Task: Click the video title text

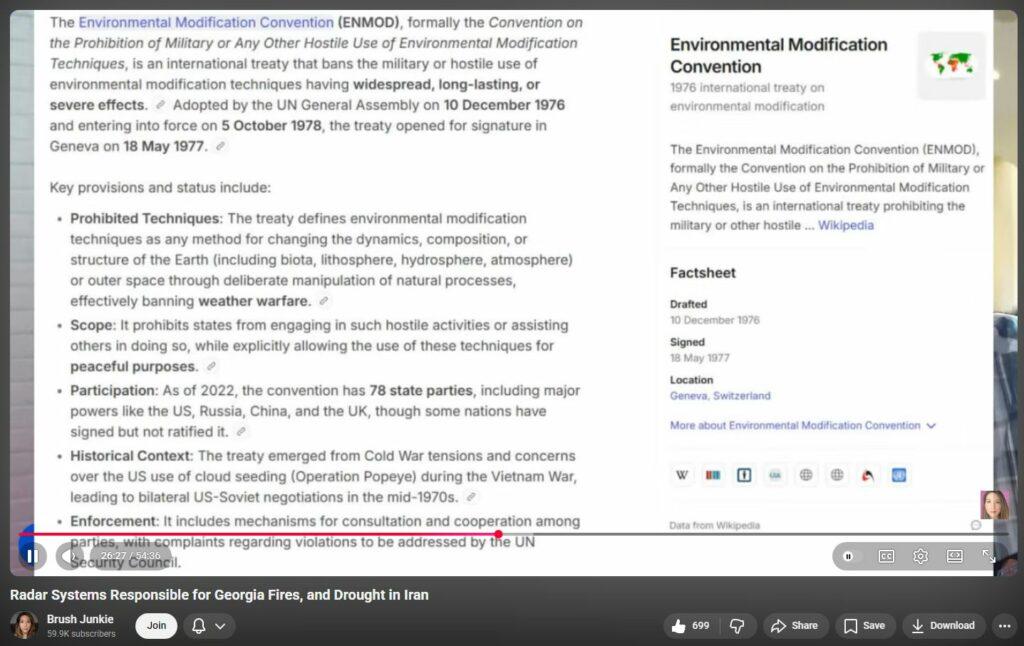Action: (219, 595)
